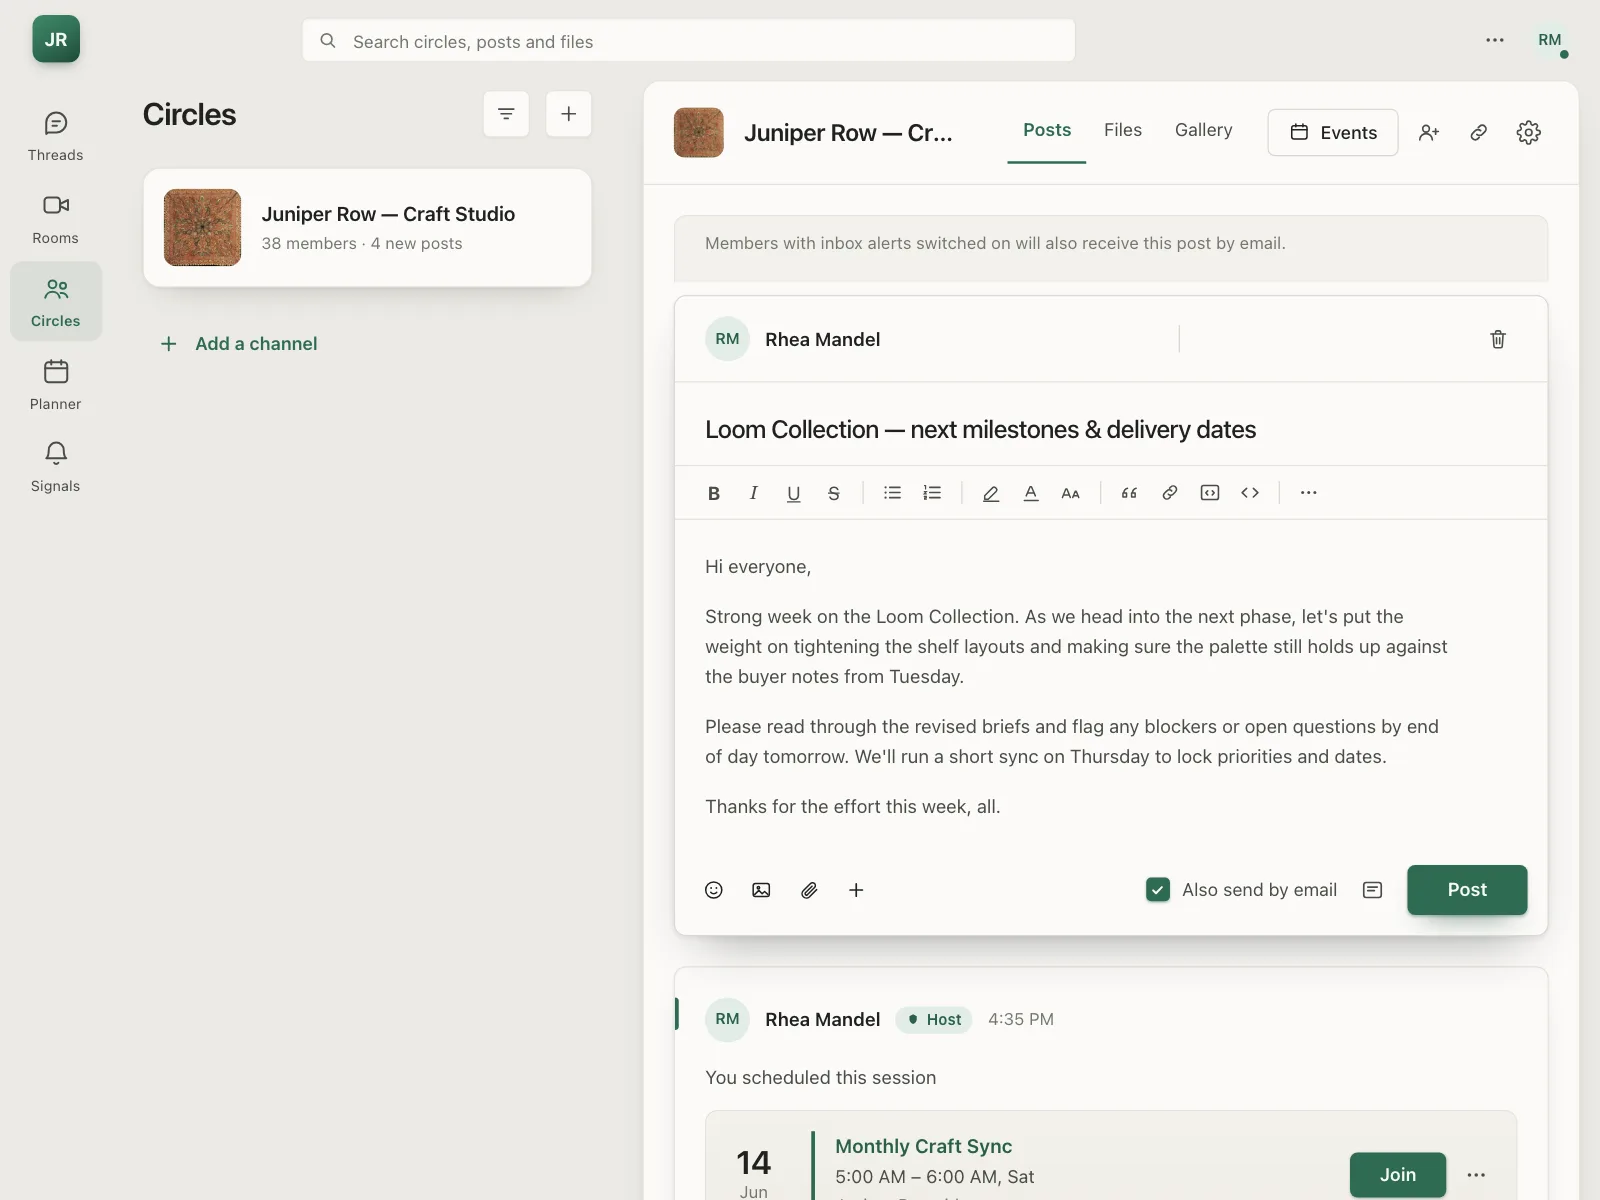Apply italic formatting
Screen dimensions: 1600x1200
[x=754, y=493]
